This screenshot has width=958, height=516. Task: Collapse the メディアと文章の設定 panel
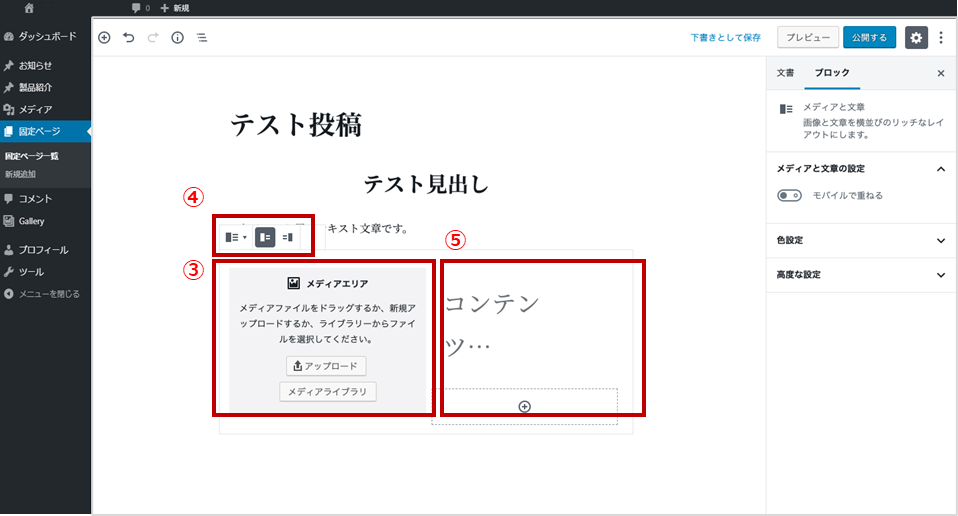[x=940, y=169]
